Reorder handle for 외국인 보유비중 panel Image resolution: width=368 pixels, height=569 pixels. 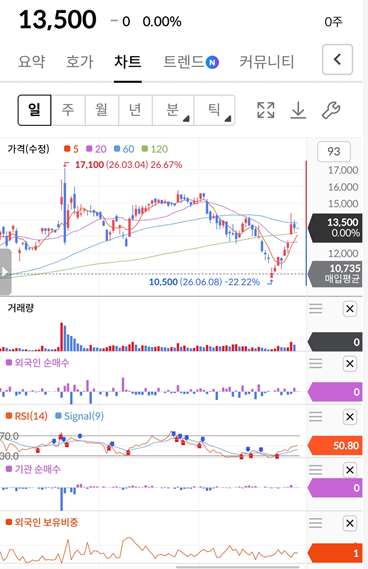point(315,523)
